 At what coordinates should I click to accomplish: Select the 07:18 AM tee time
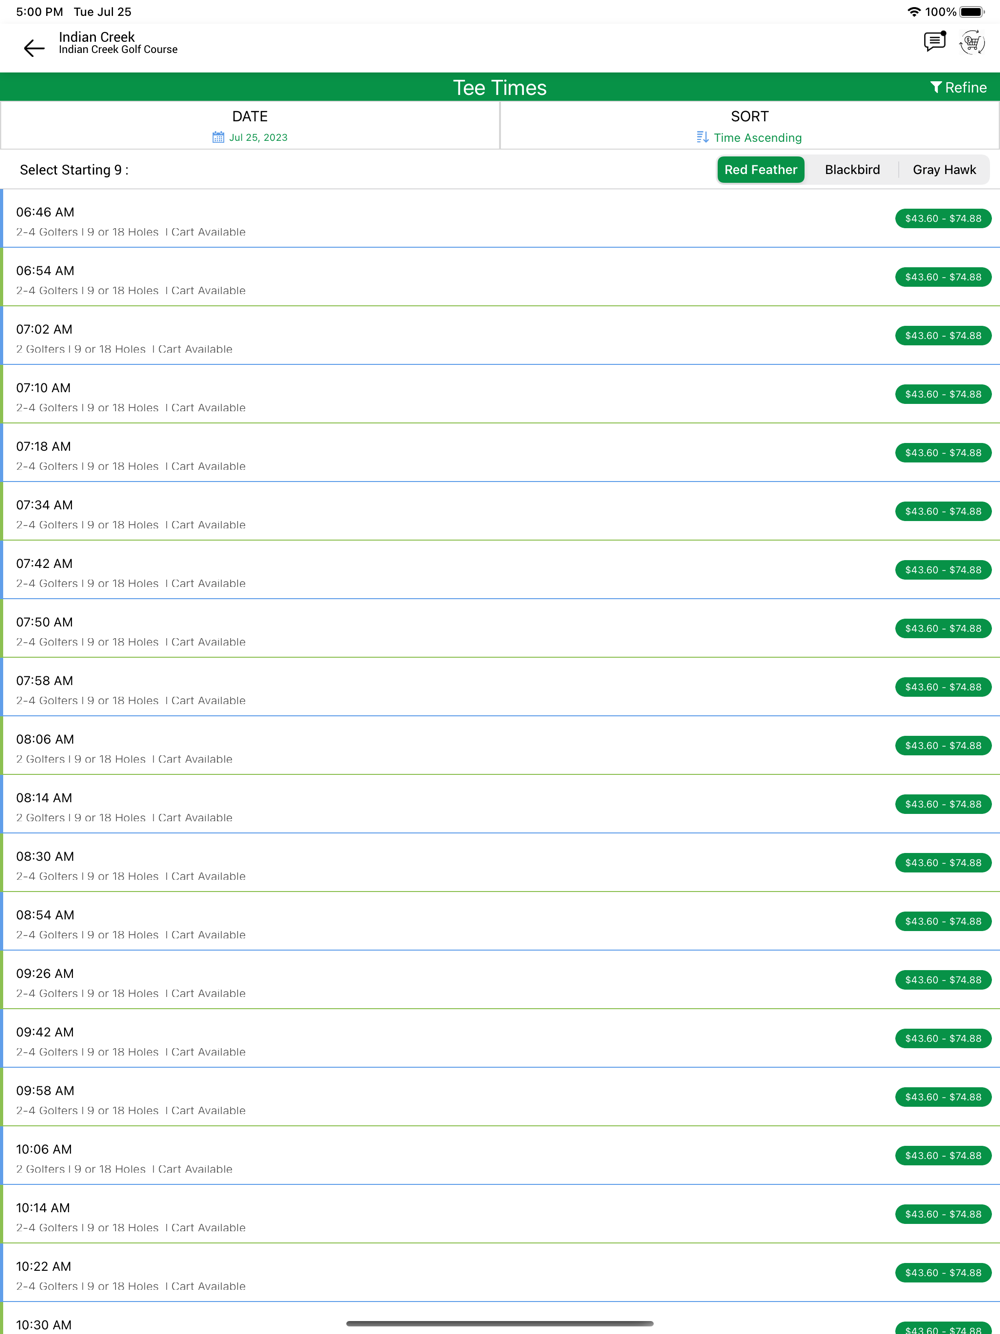point(500,453)
